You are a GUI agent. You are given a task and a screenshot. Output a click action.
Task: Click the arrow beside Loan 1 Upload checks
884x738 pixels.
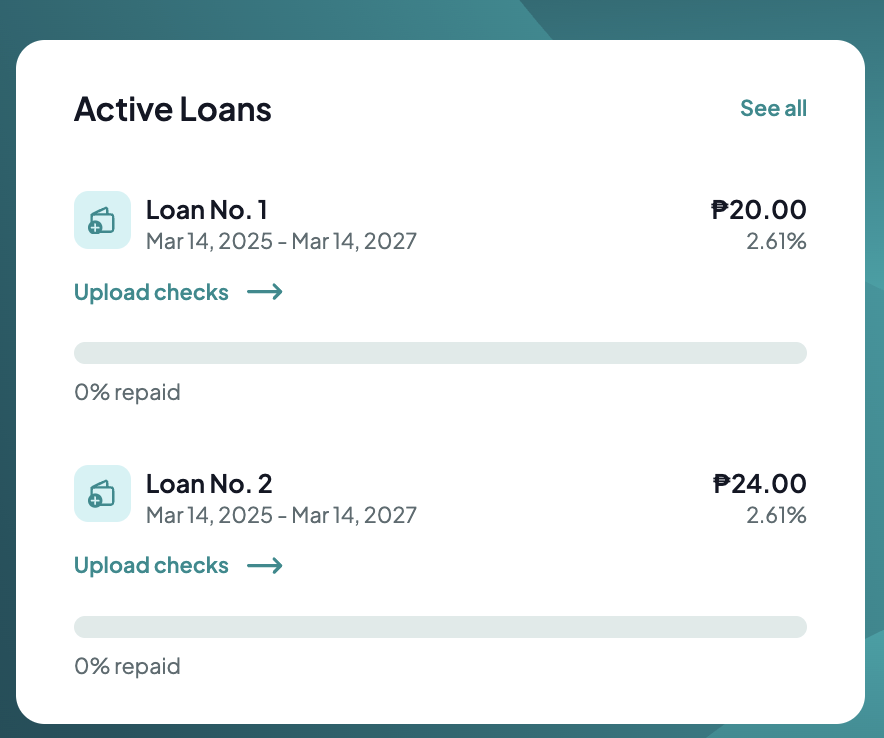(x=265, y=292)
